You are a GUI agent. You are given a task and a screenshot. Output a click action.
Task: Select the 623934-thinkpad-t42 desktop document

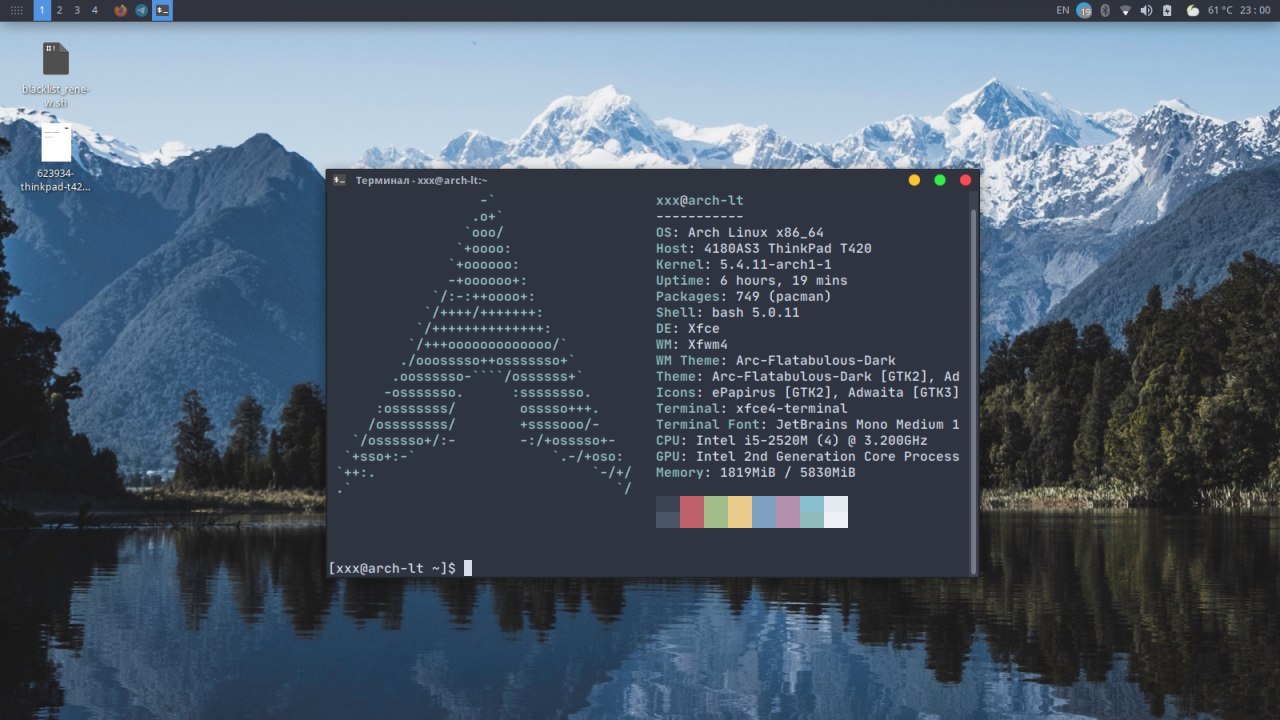point(56,158)
